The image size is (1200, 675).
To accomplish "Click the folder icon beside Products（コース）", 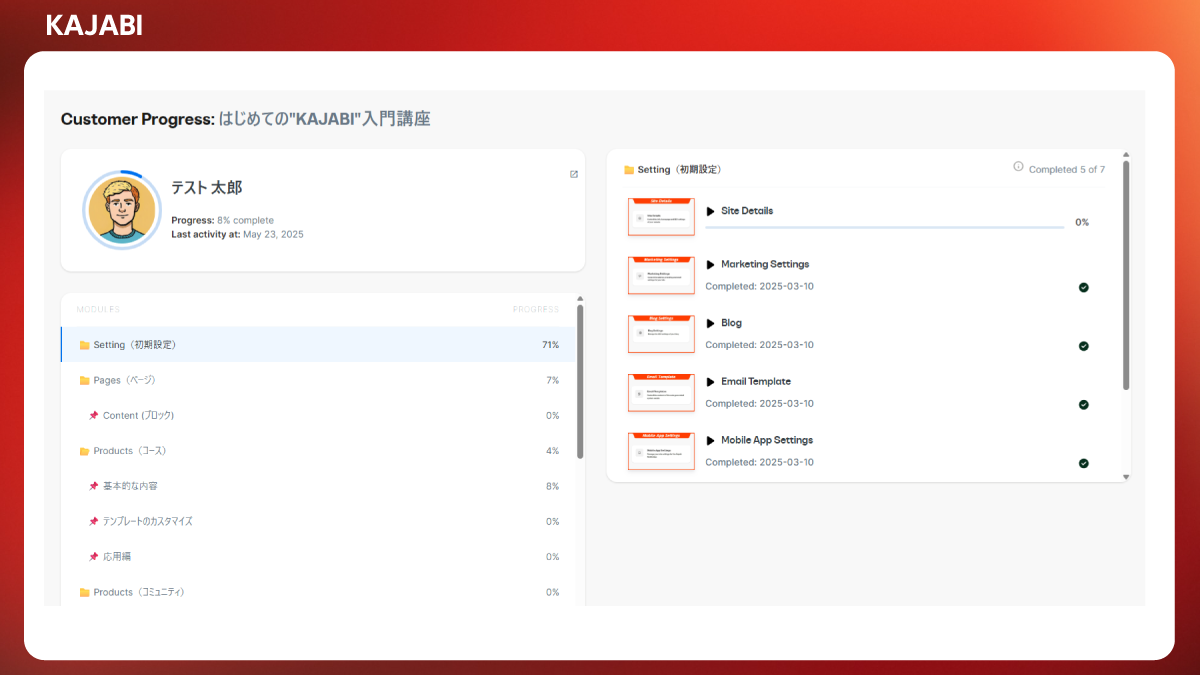I will [85, 451].
